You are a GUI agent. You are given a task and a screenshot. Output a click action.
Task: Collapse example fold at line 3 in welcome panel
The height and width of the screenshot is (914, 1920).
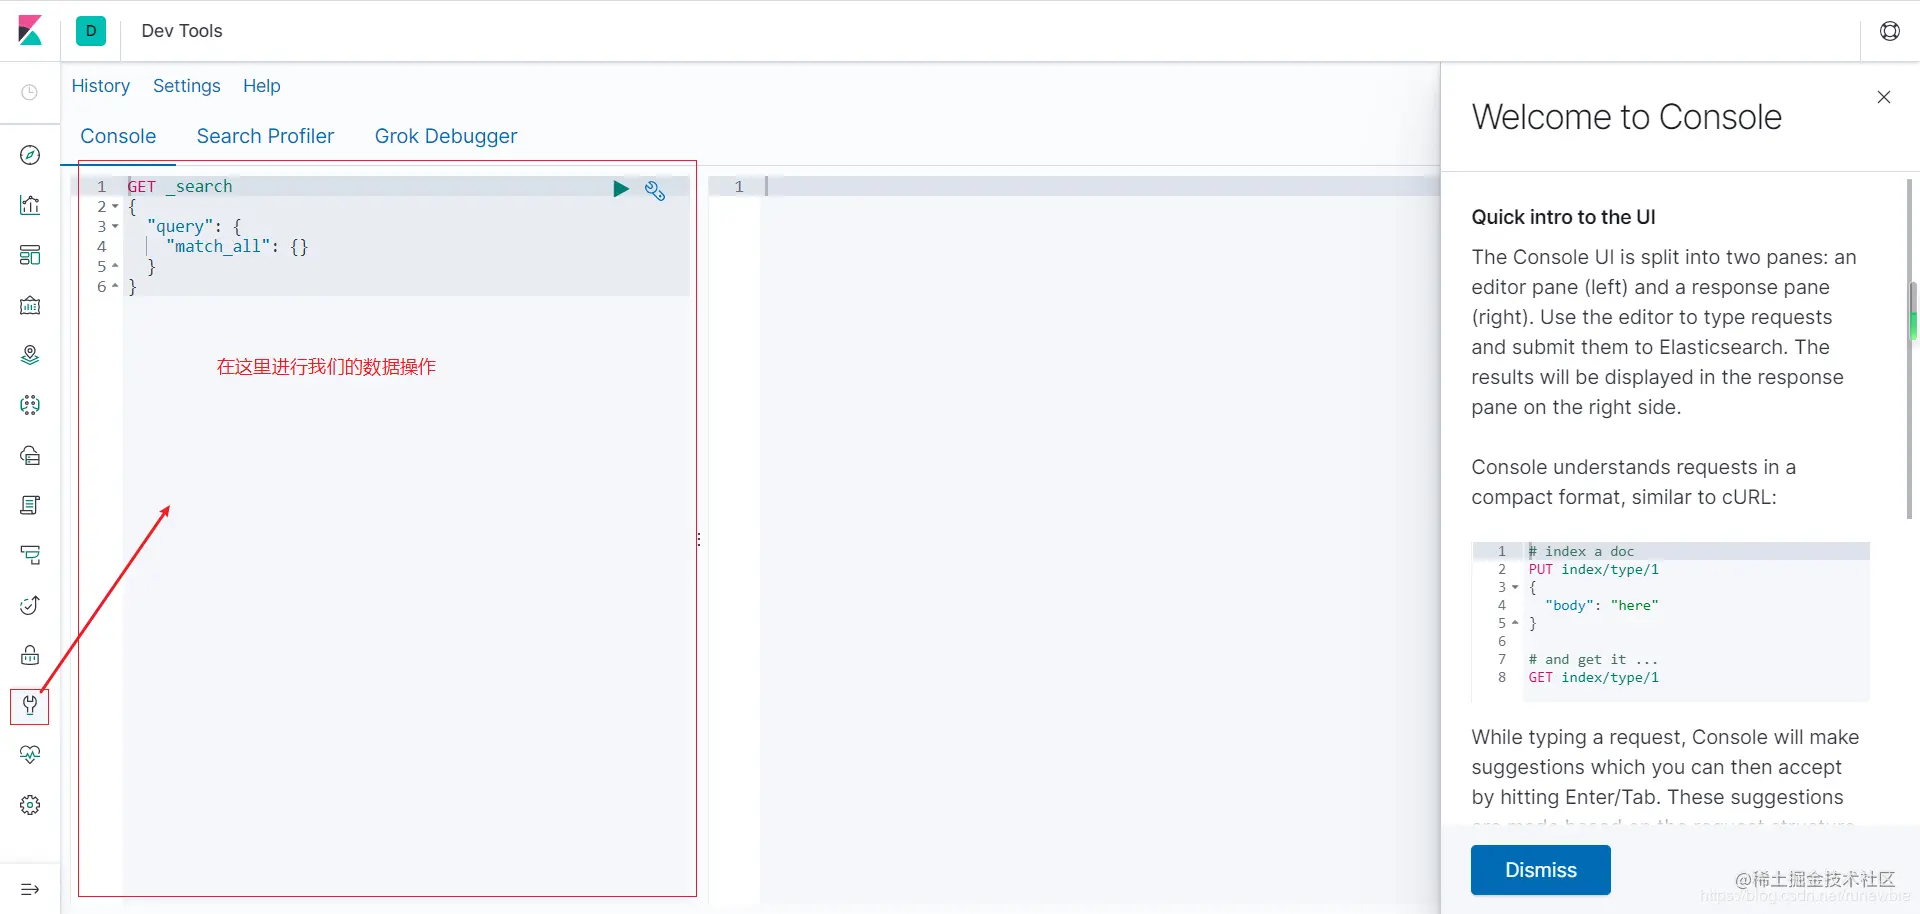(1515, 587)
